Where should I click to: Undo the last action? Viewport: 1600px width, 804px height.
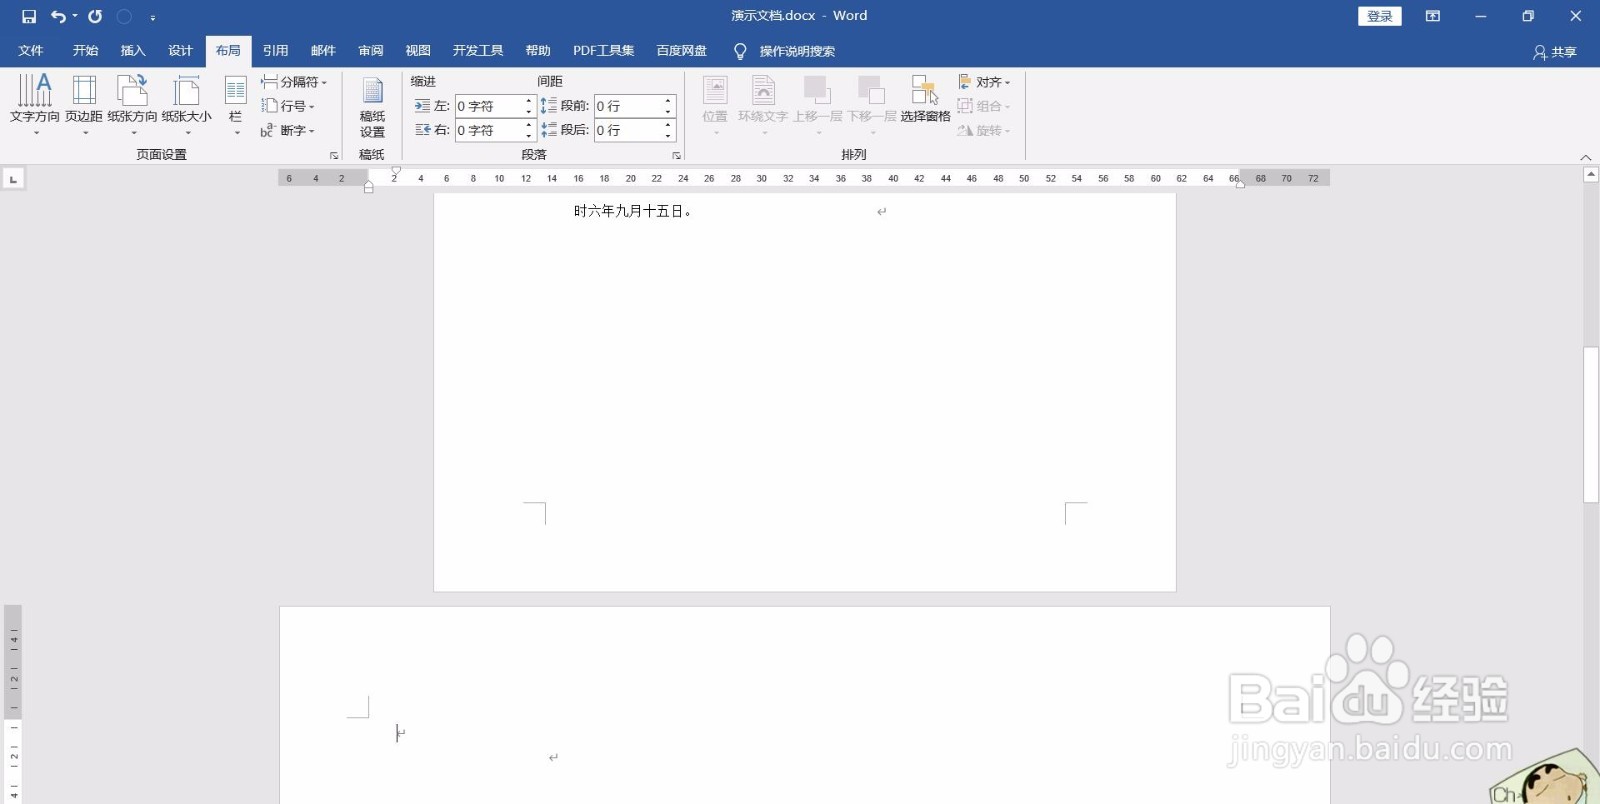point(58,16)
